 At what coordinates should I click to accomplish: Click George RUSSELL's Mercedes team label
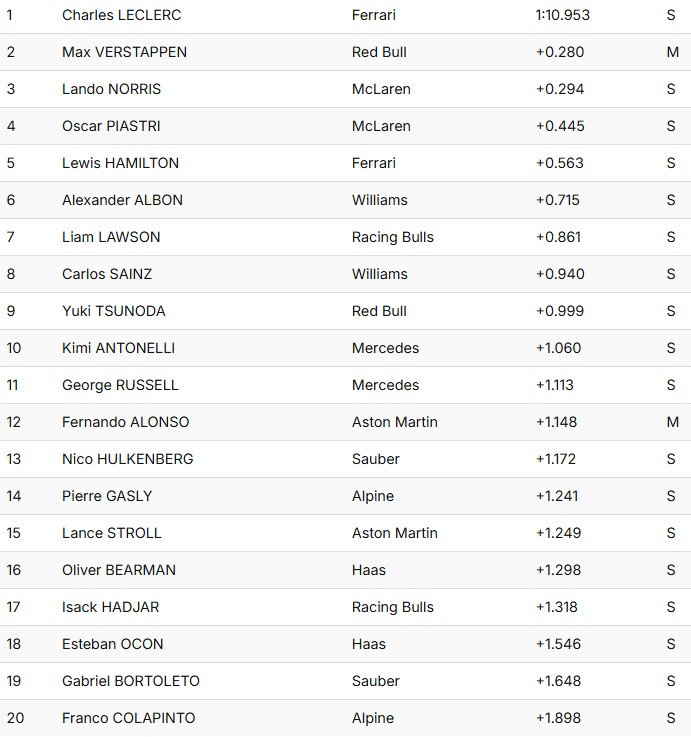click(x=385, y=385)
